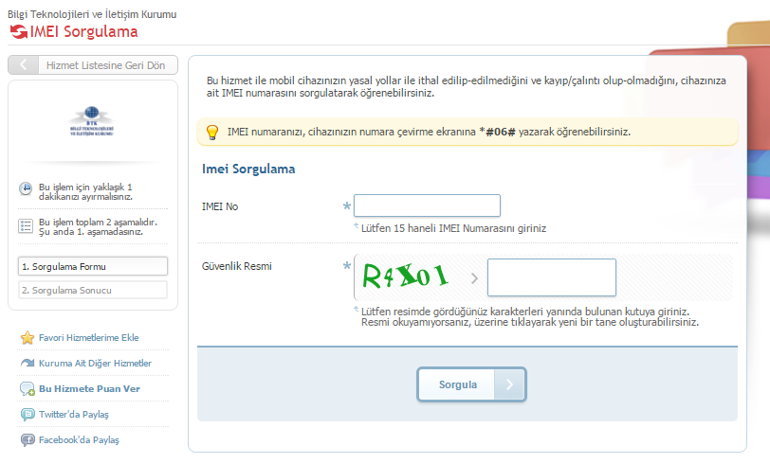Focus the Güvenlik Resmi captcha text box
770x464 pixels.
point(551,278)
